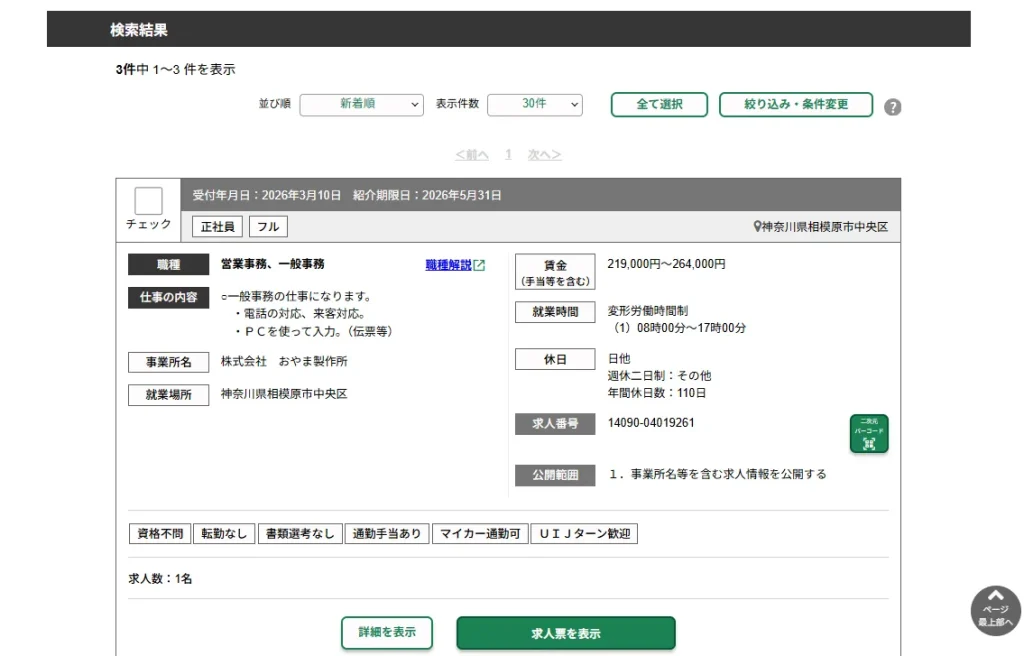Go to previous page via <前へ
Screen dimensions: 1024x656
(472, 155)
